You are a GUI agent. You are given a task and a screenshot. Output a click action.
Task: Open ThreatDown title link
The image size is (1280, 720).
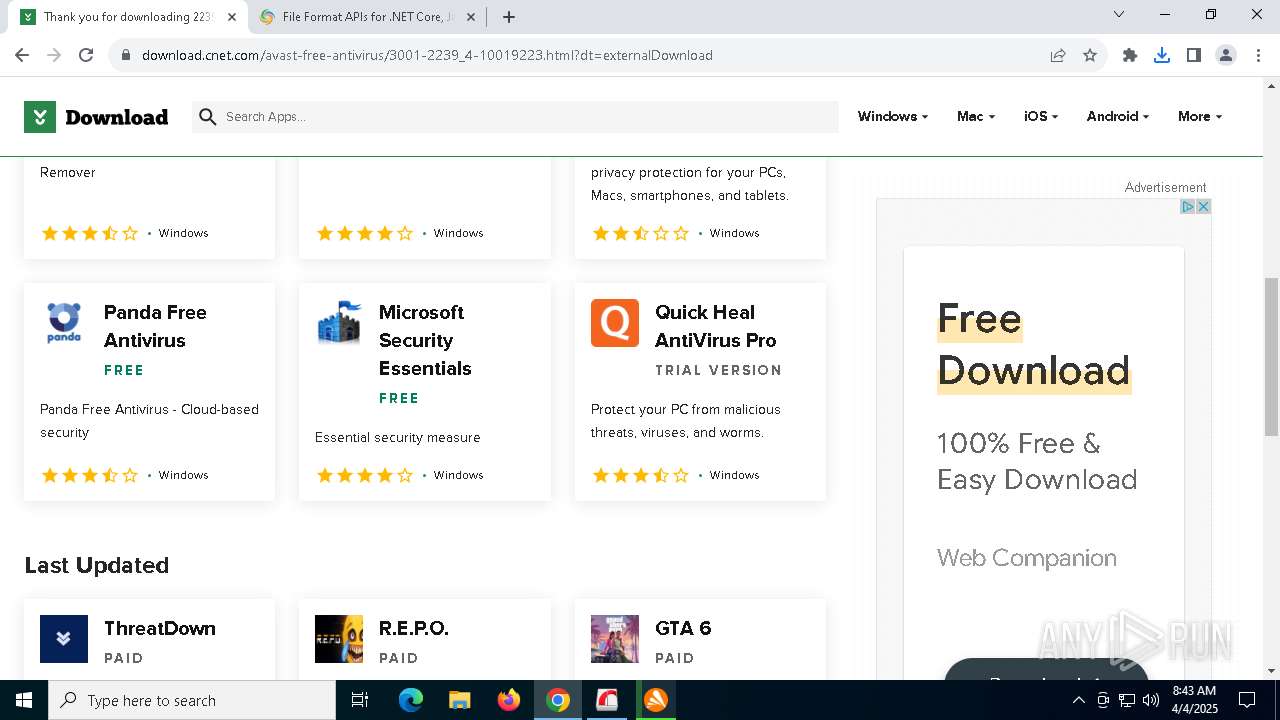(x=160, y=628)
